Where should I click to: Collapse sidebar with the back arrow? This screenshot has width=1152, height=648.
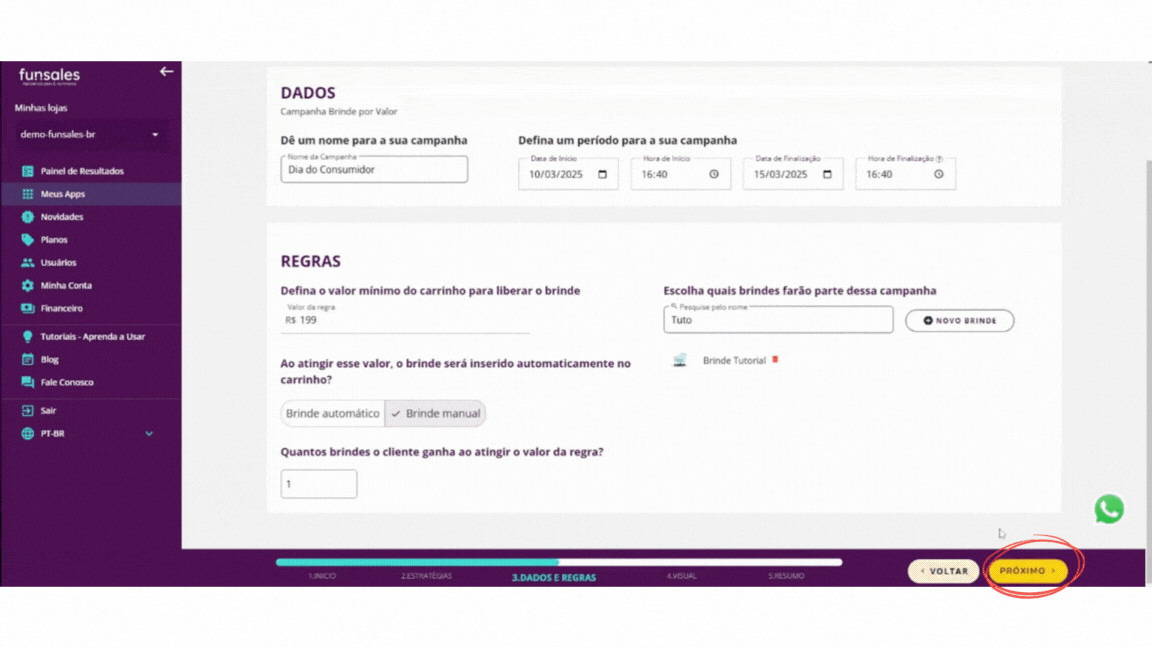click(x=166, y=71)
